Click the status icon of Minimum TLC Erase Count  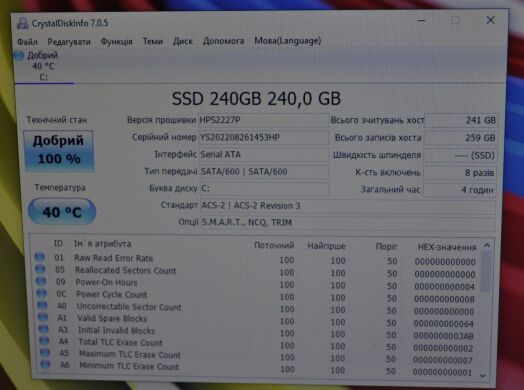(45, 364)
